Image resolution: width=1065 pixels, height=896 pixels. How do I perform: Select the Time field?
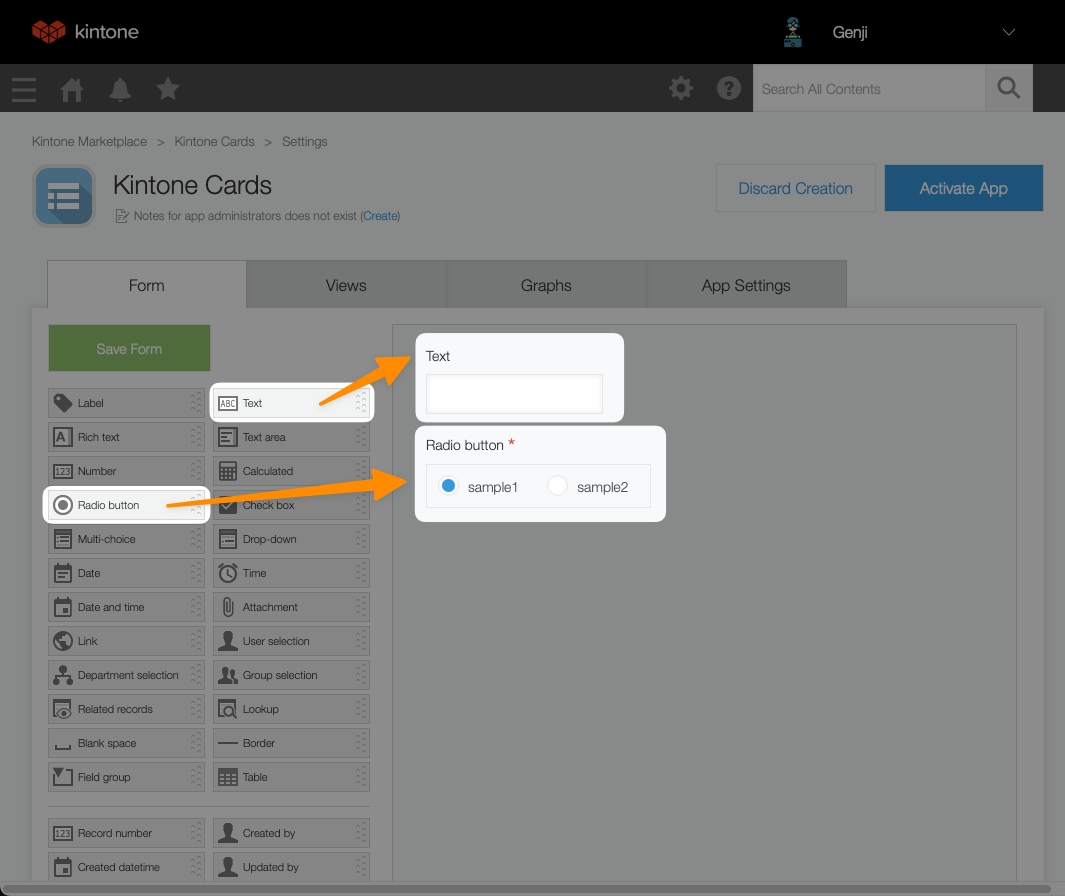tap(291, 573)
